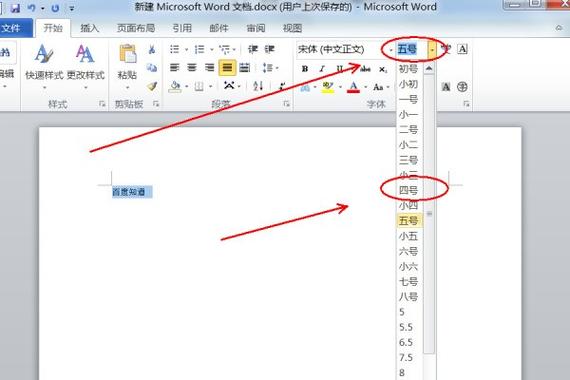Toggle strikethrough formatting
The image size is (570, 380).
click(365, 68)
